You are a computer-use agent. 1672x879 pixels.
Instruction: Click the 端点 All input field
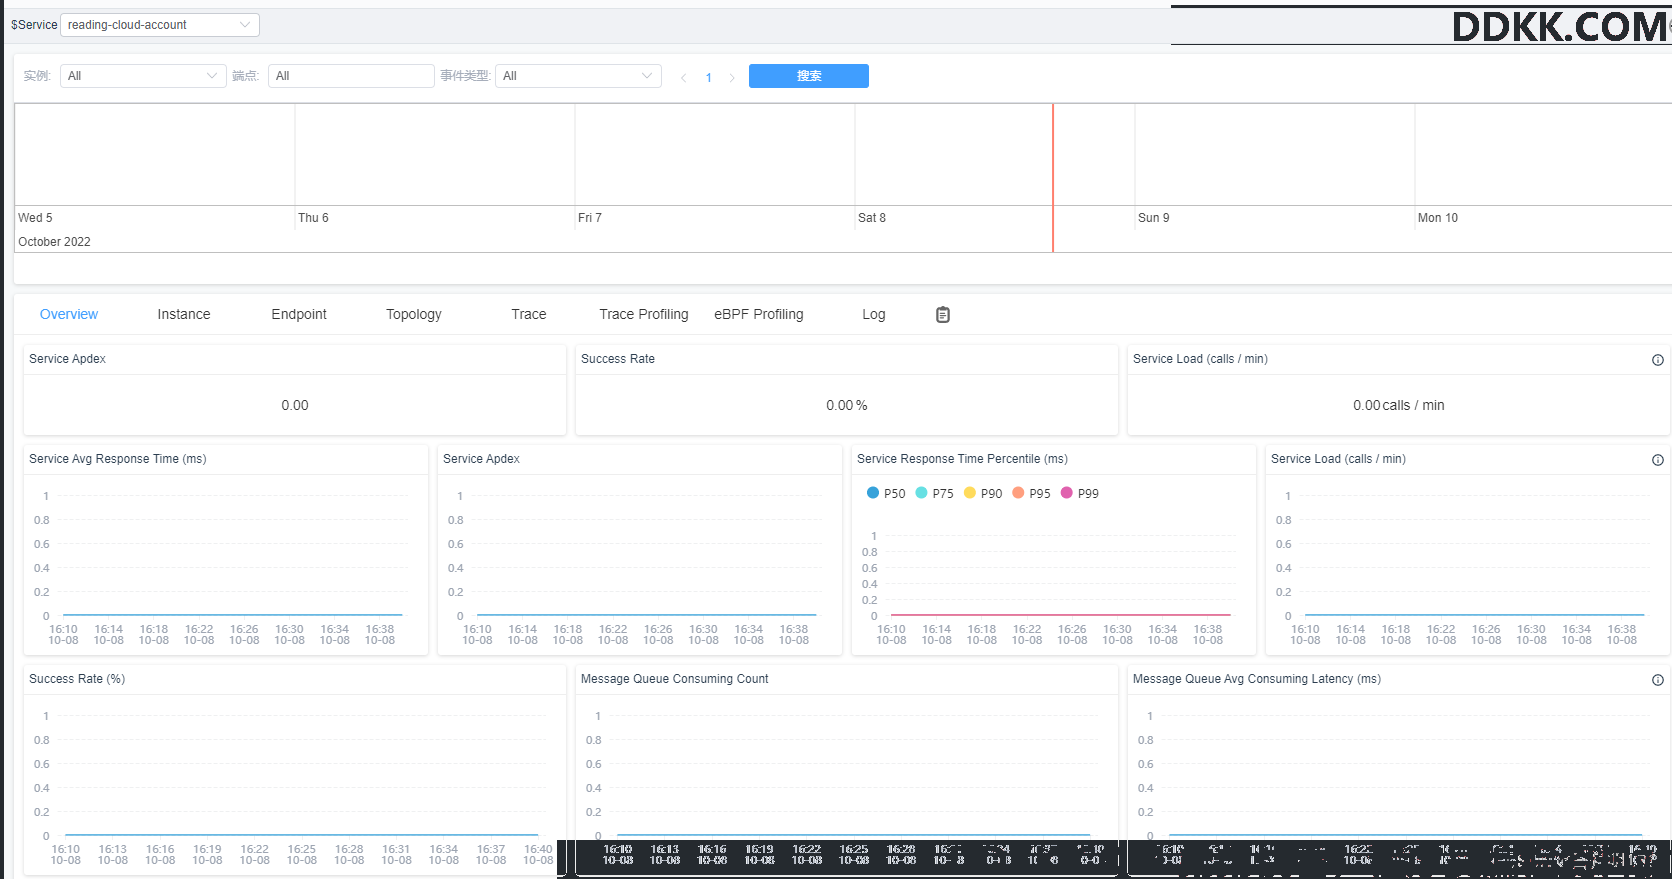(x=351, y=76)
